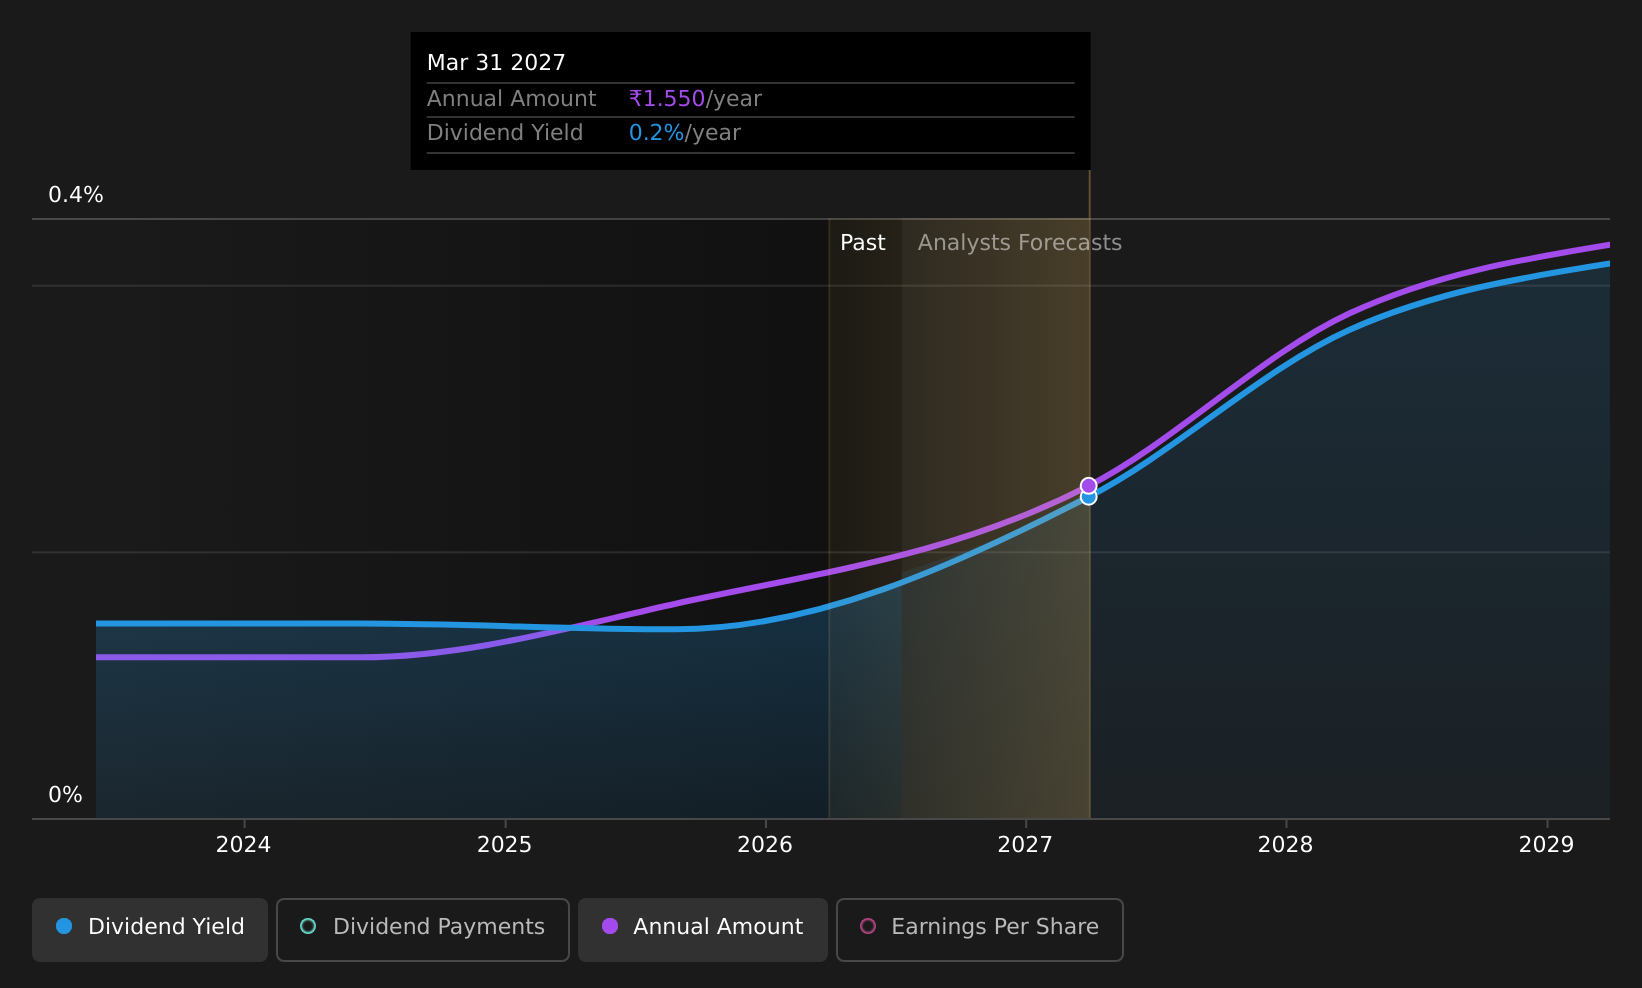Click the 2026 x-axis label
The image size is (1642, 988).
pos(765,845)
